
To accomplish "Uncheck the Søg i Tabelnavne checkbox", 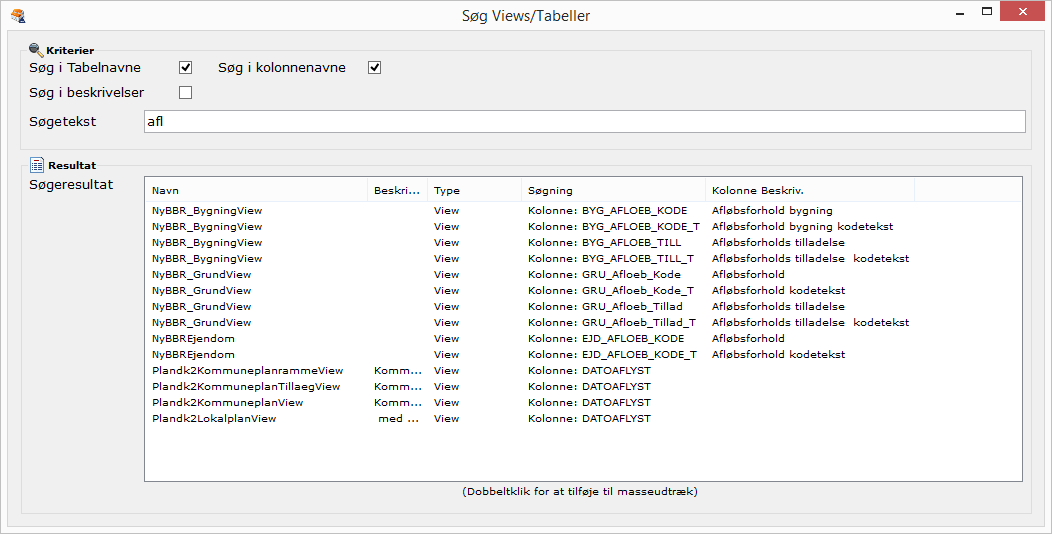I will (x=185, y=68).
